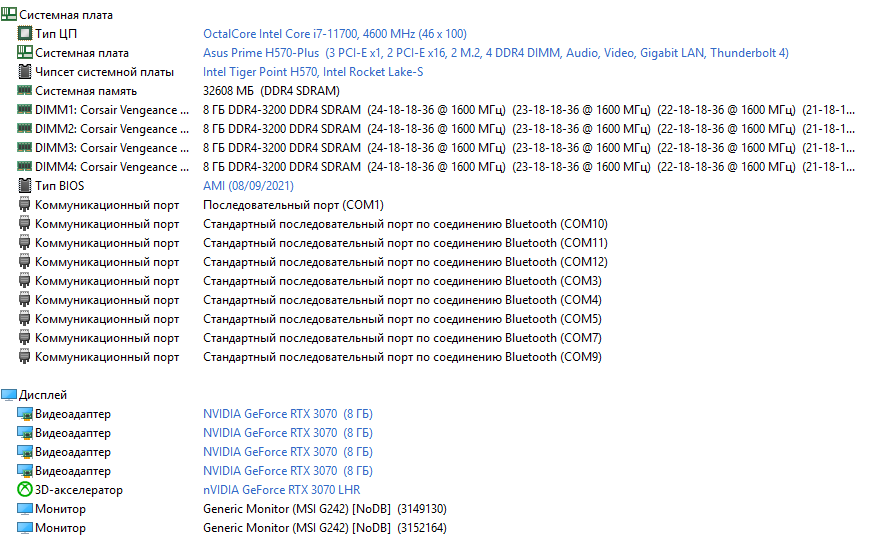The height and width of the screenshot is (537, 876).
Task: Click the port icon in the COM11 row
Action: pyautogui.click(x=25, y=243)
